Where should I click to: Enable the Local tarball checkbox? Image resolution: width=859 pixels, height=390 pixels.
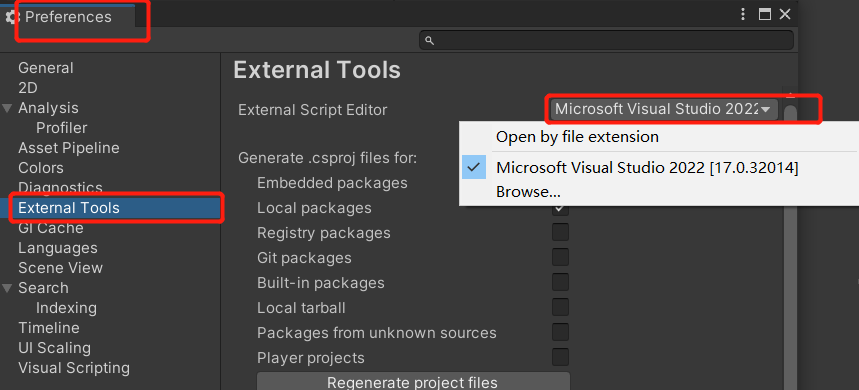[x=560, y=307]
